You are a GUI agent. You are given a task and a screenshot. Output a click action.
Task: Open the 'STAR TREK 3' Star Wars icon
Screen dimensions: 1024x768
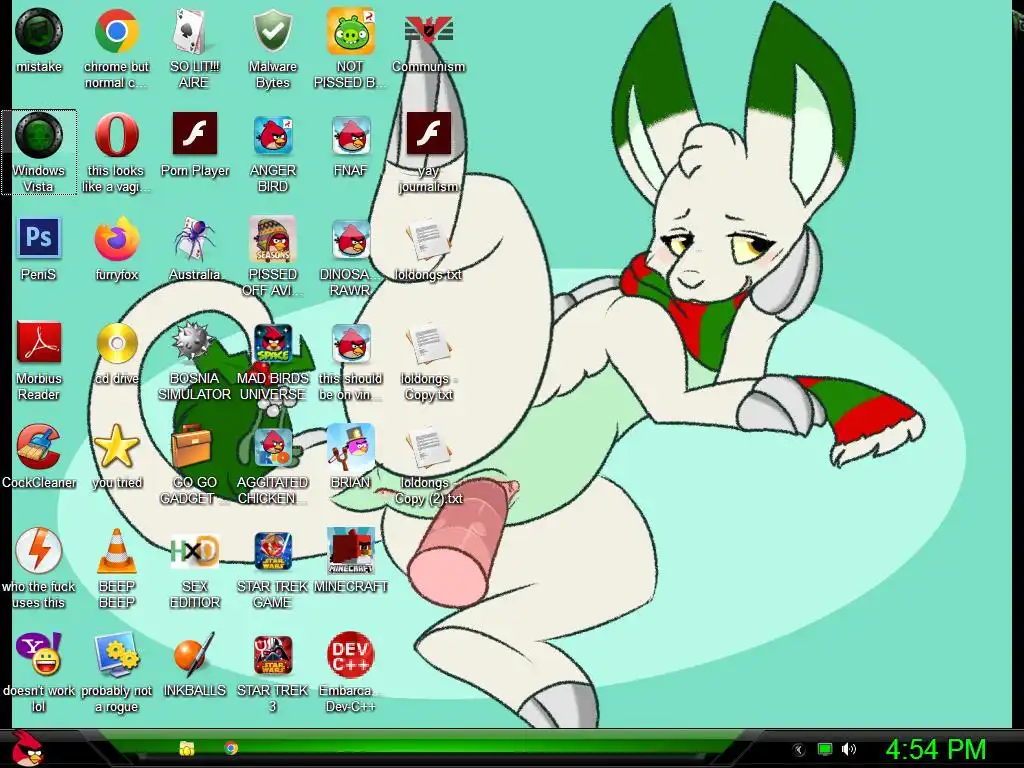point(272,655)
